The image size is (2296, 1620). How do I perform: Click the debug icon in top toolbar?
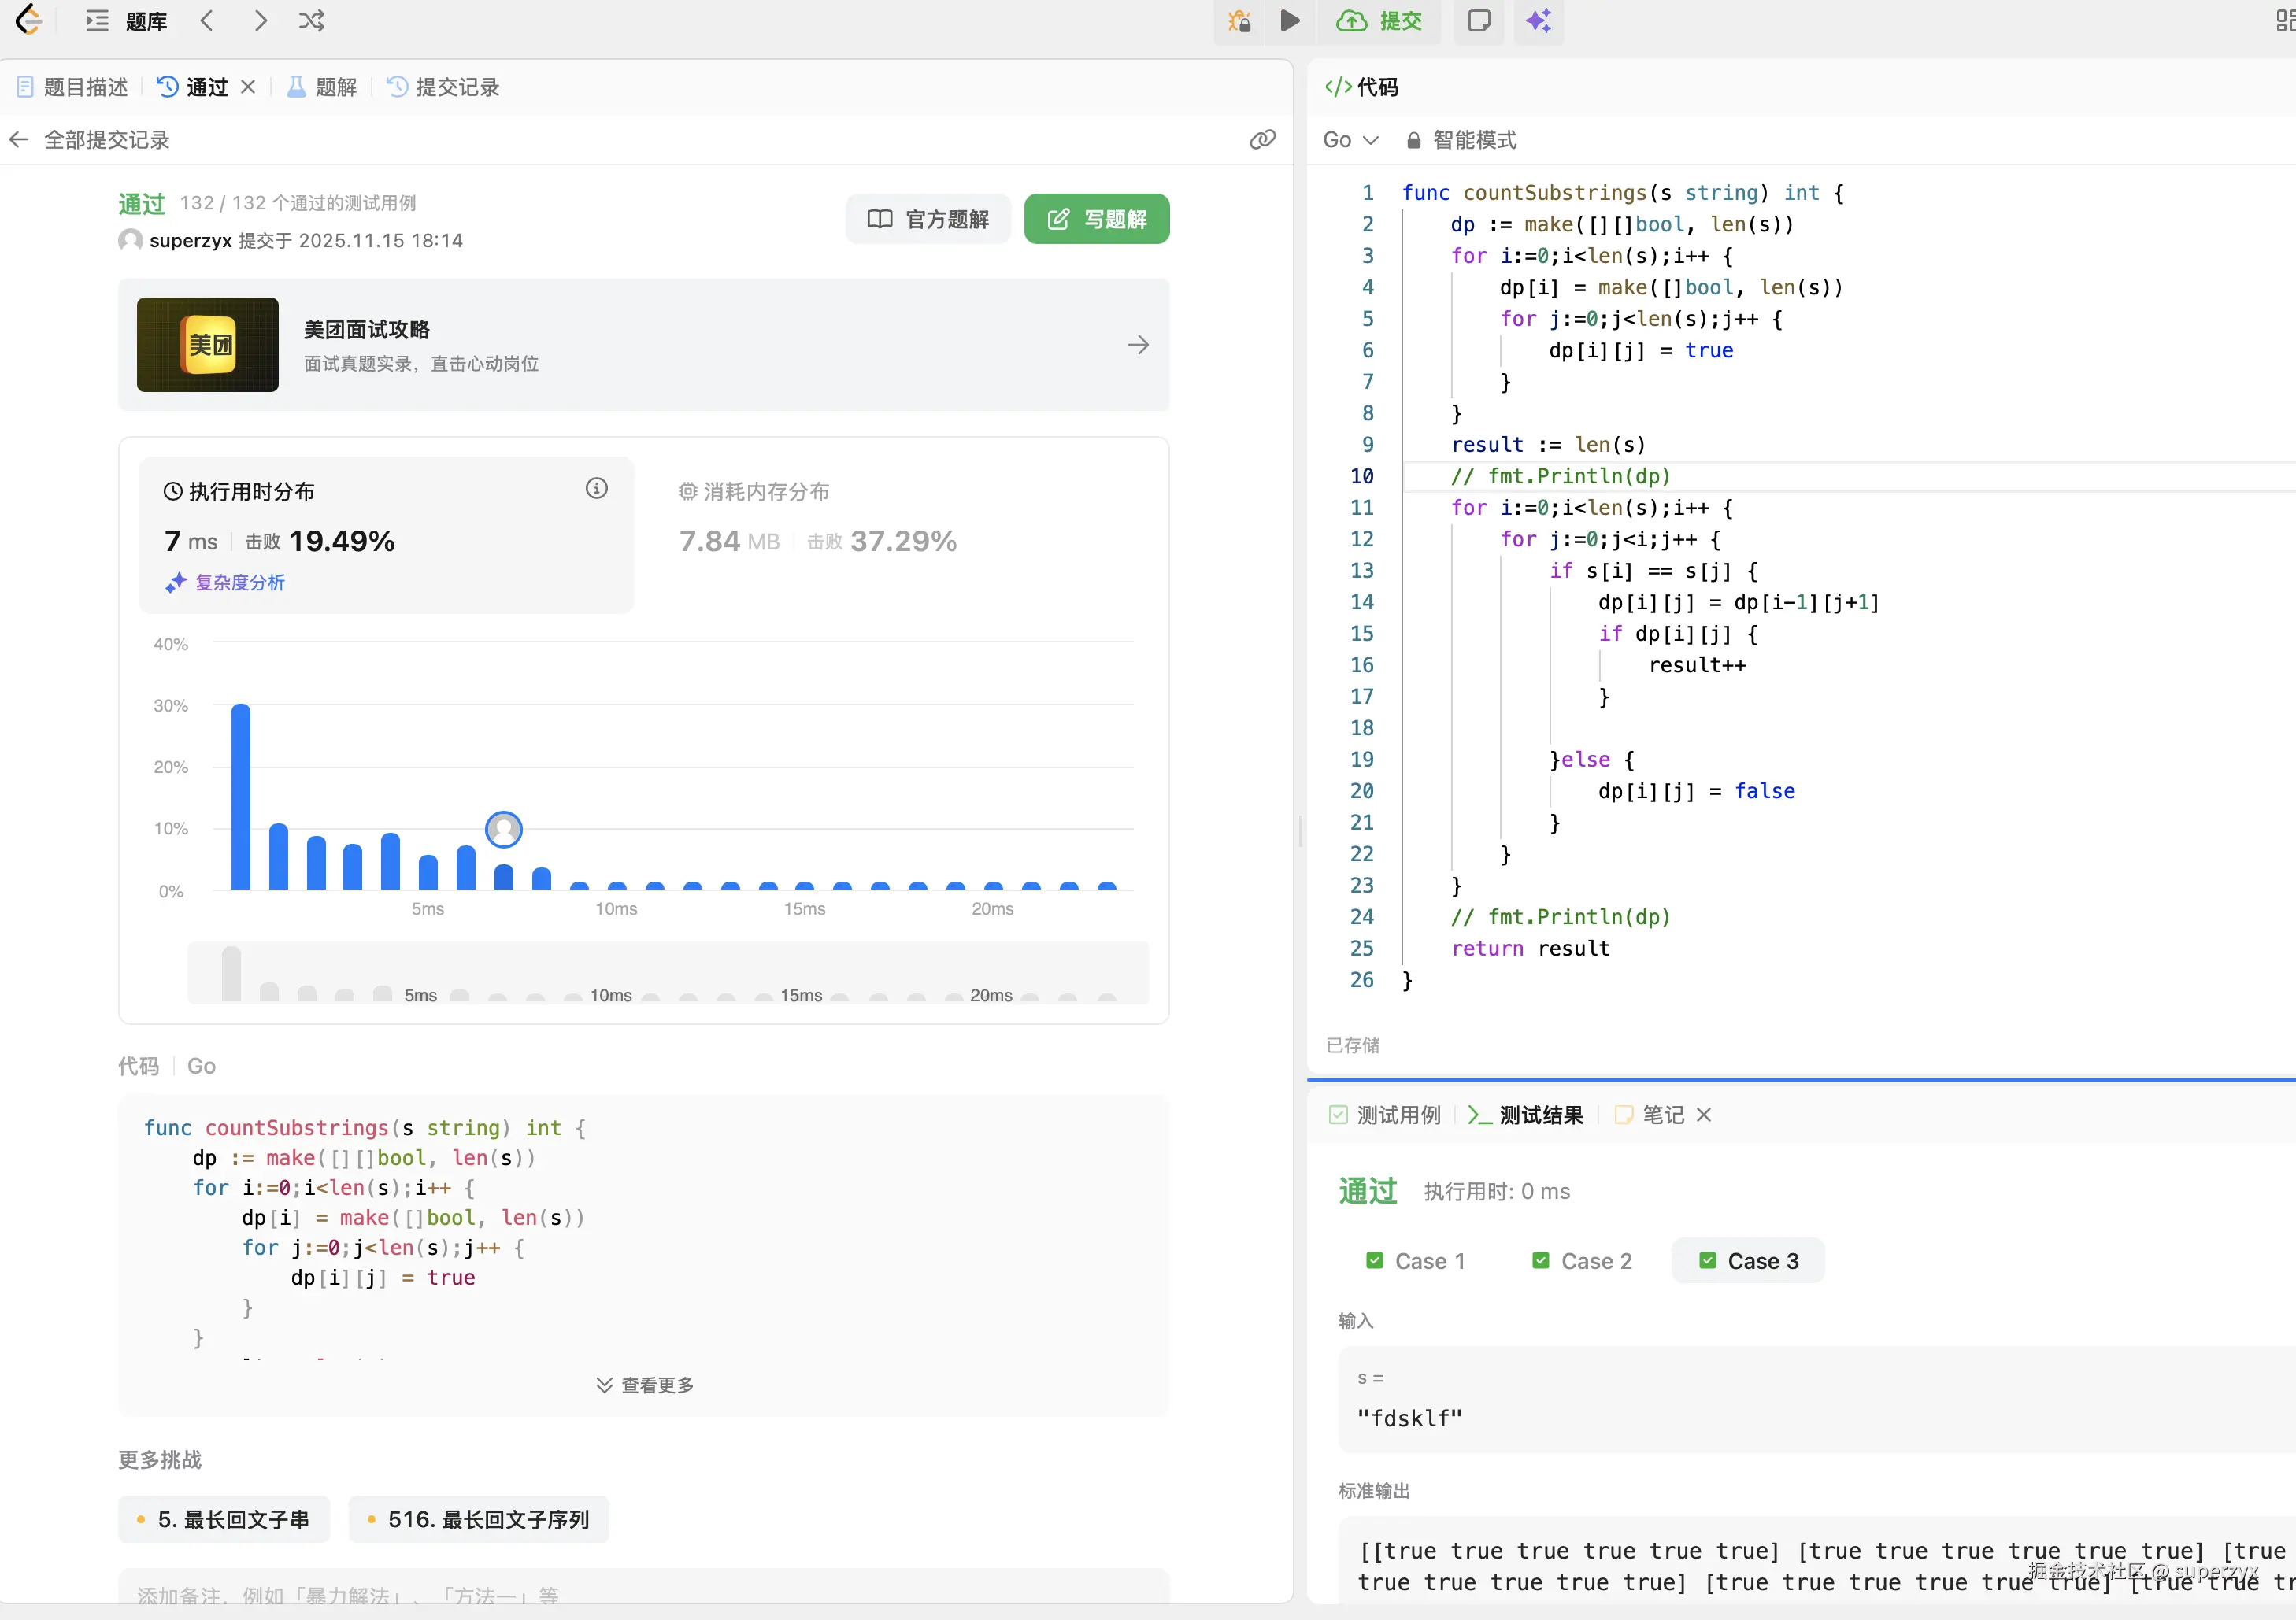1239,21
